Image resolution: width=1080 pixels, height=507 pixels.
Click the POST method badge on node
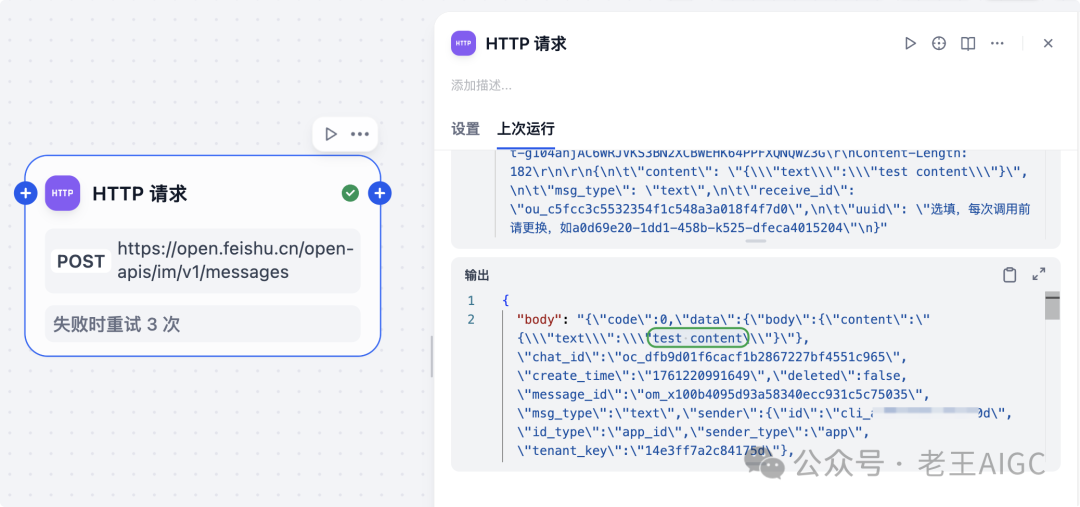[81, 262]
